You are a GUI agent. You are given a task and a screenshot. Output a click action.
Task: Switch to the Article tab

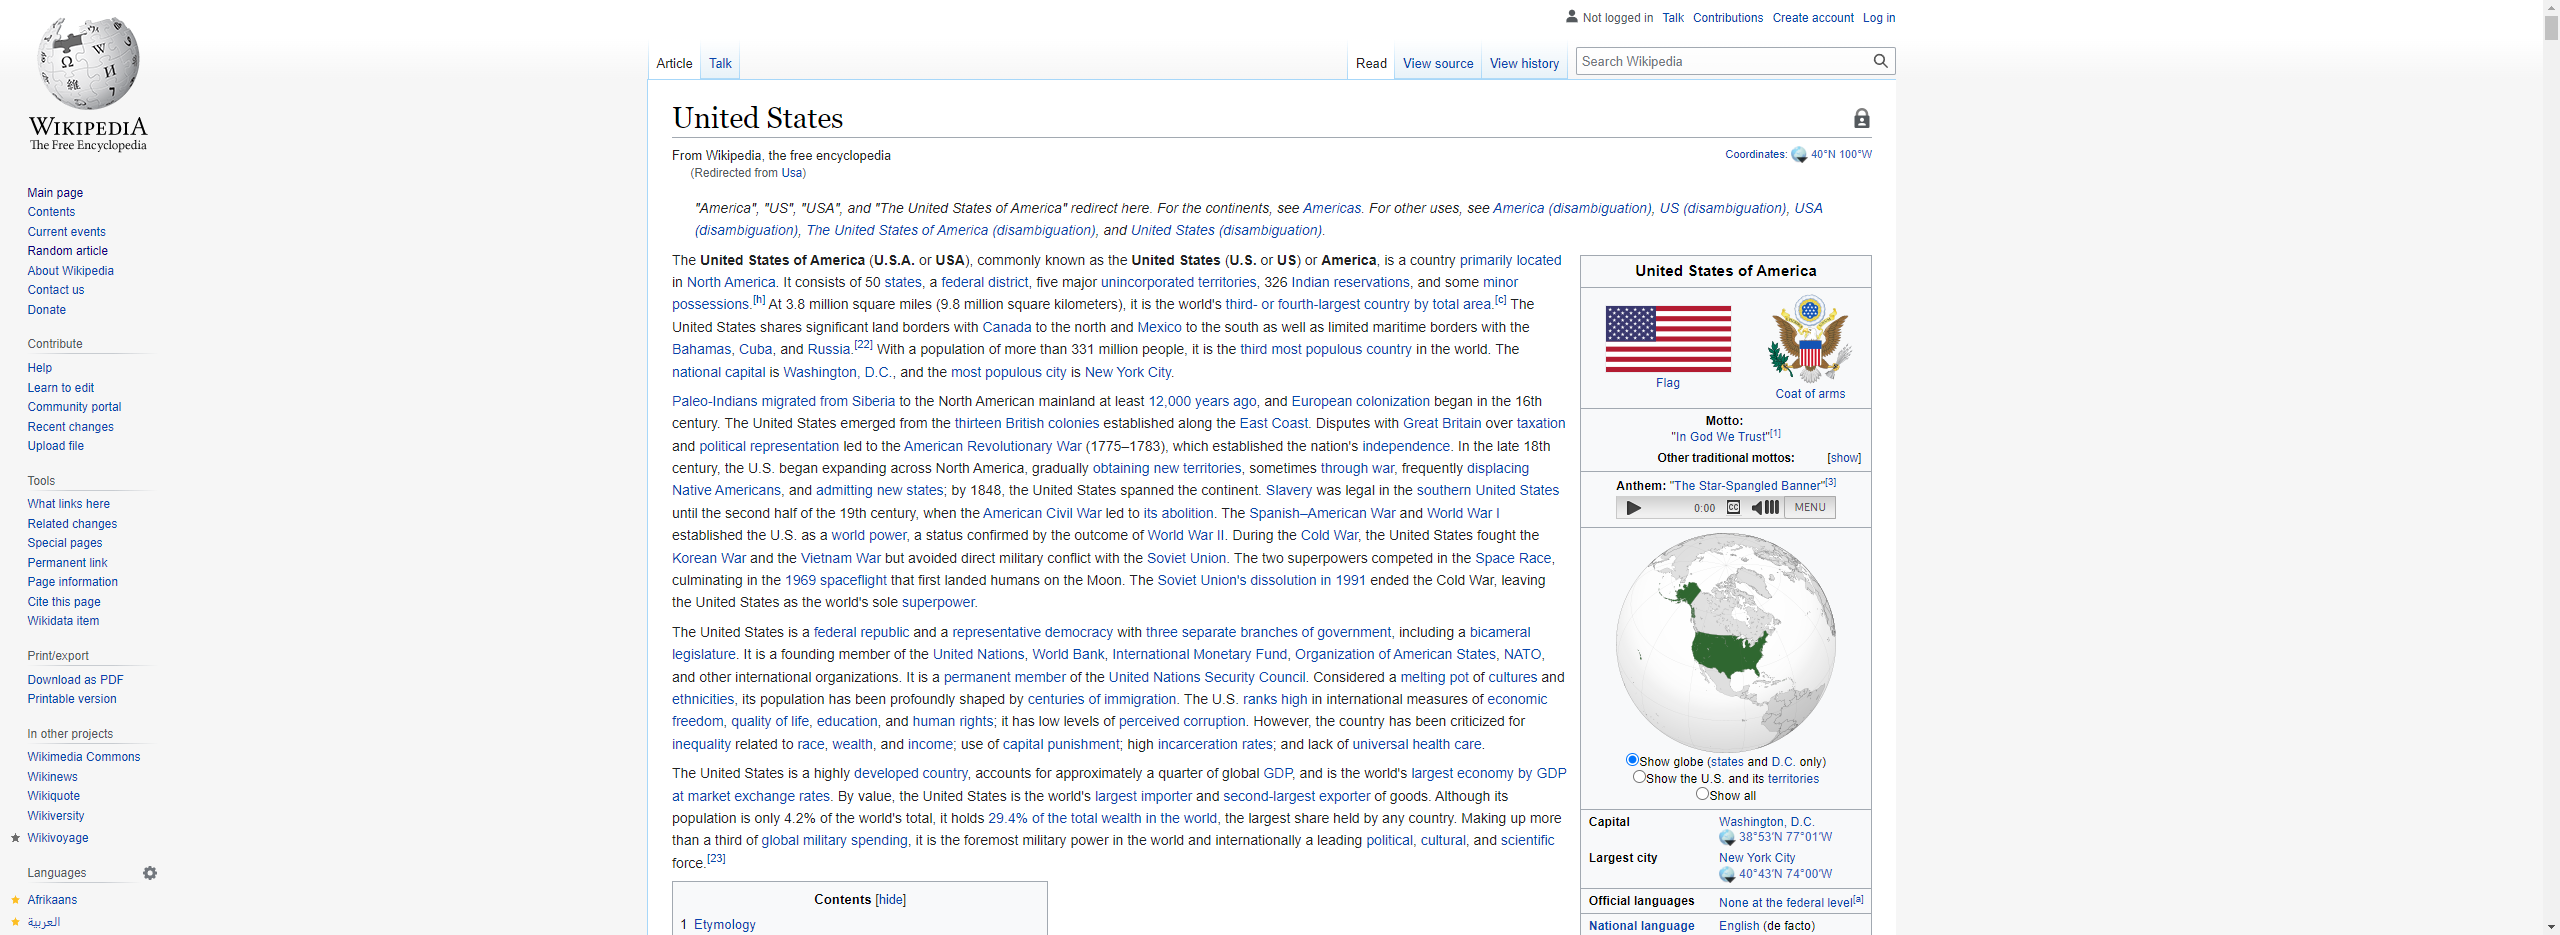click(x=674, y=63)
